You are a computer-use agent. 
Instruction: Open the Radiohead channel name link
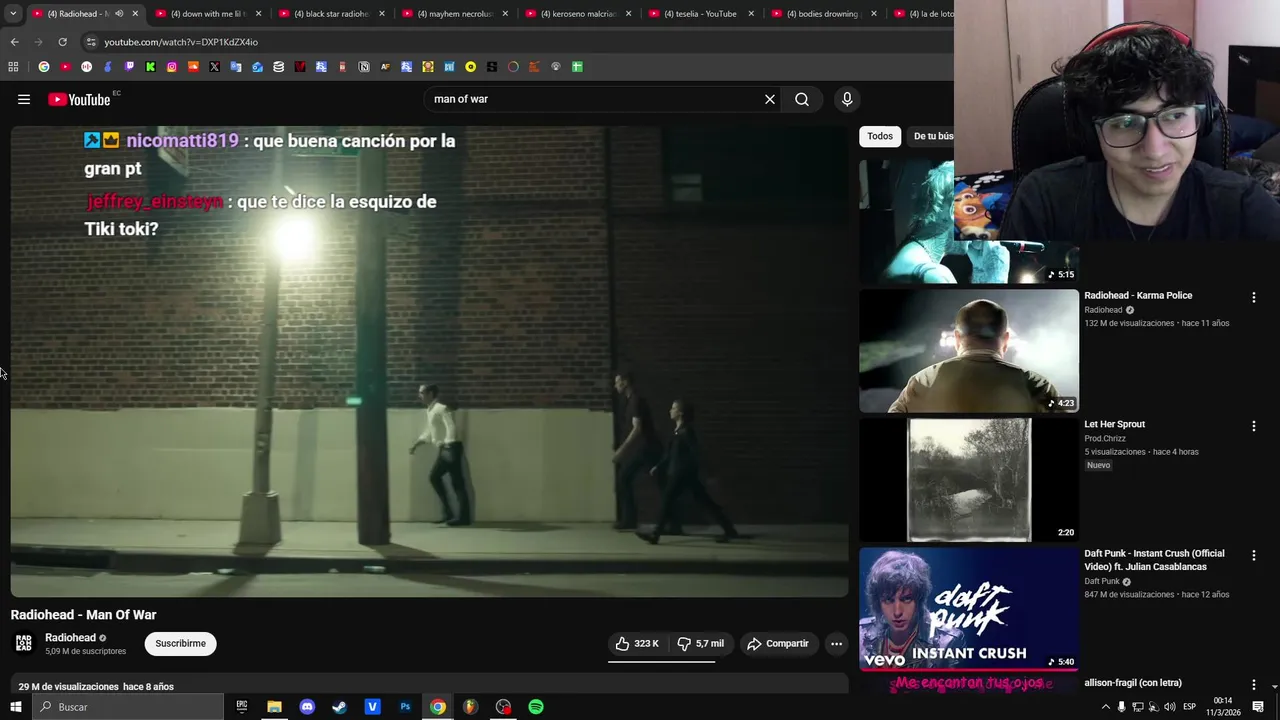click(70, 637)
